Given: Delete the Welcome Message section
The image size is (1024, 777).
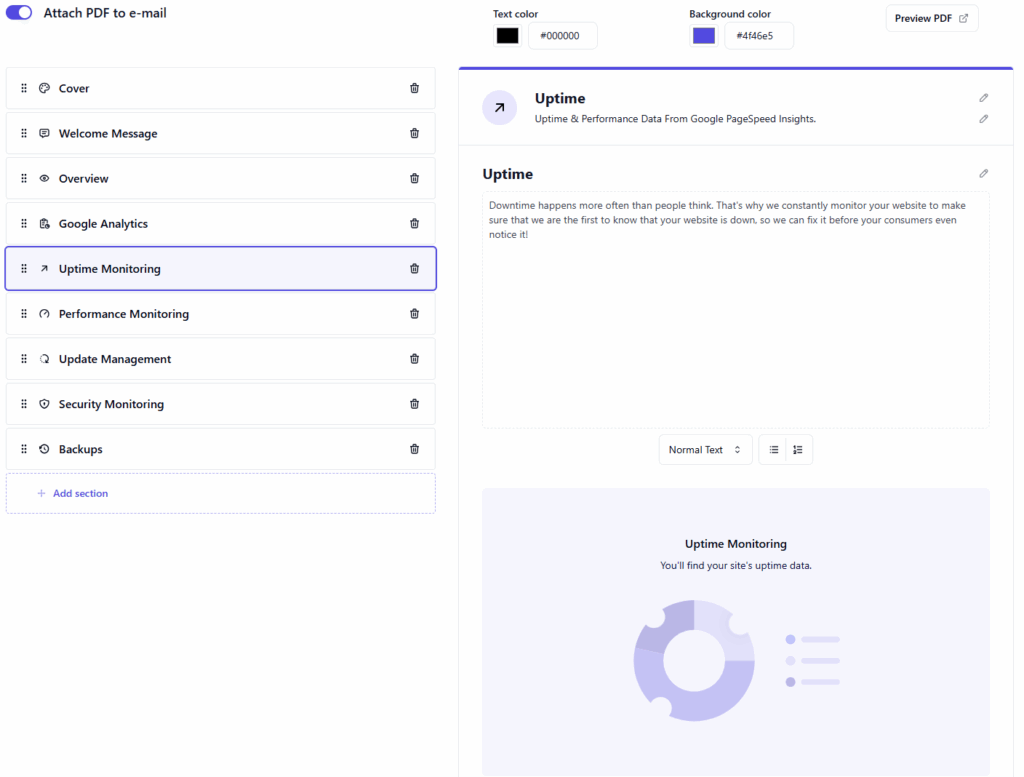Looking at the screenshot, I should (414, 133).
